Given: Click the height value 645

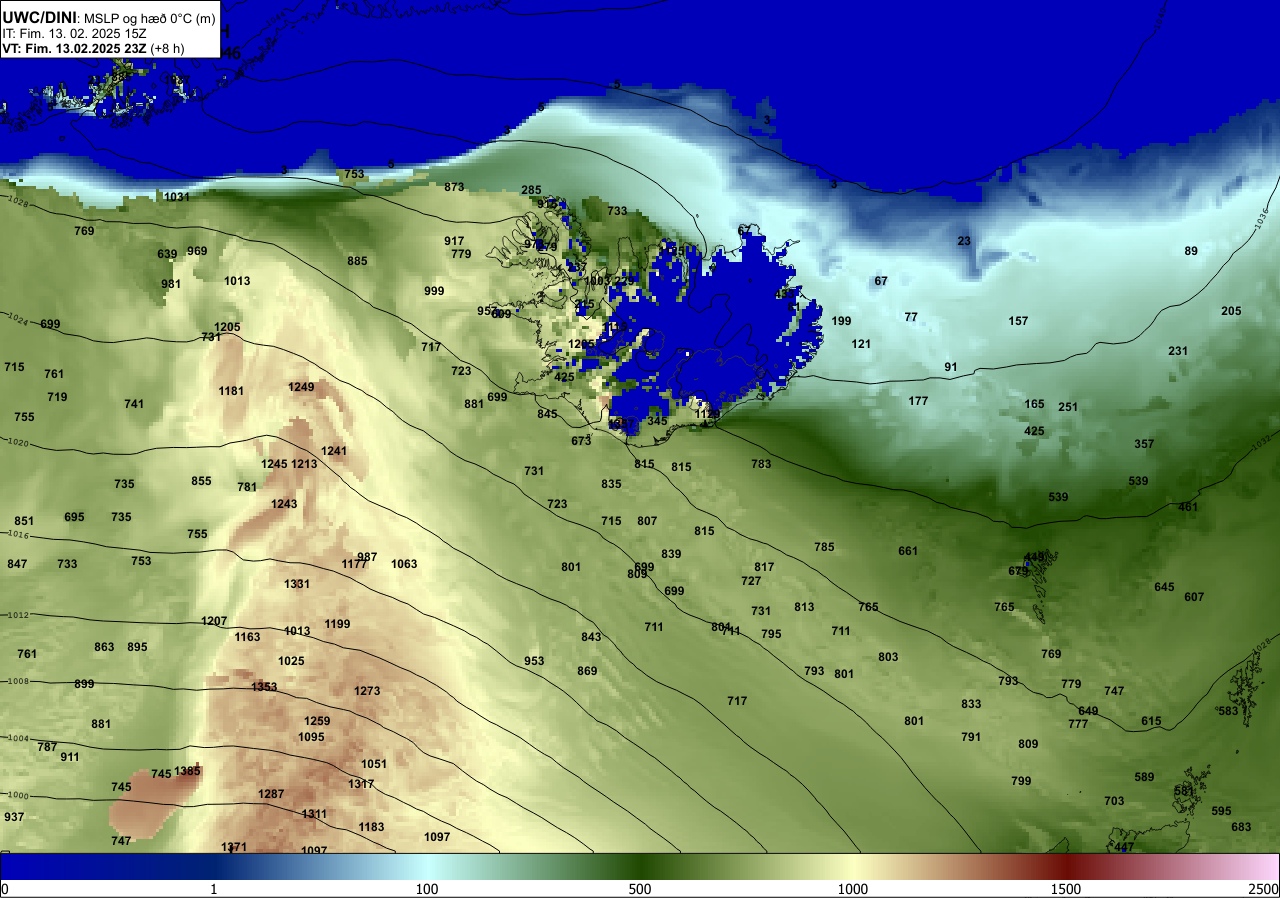Looking at the screenshot, I should [x=1164, y=587].
